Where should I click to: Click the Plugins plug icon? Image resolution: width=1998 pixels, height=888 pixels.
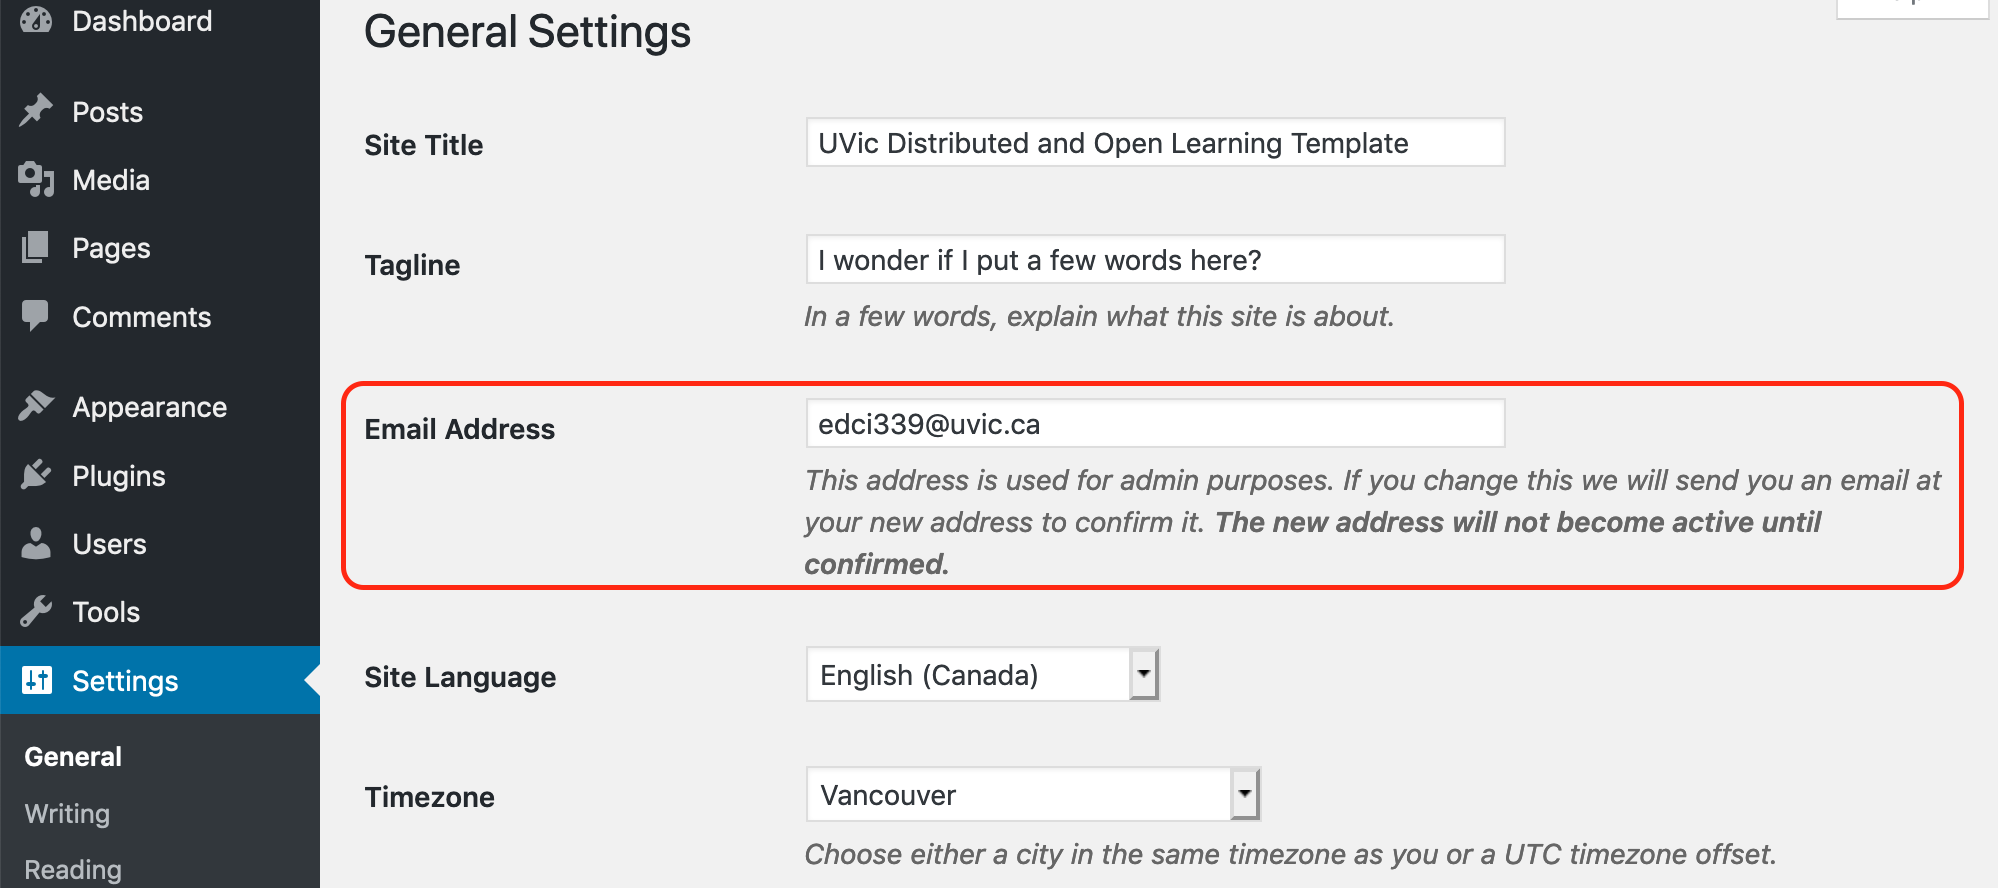[35, 475]
